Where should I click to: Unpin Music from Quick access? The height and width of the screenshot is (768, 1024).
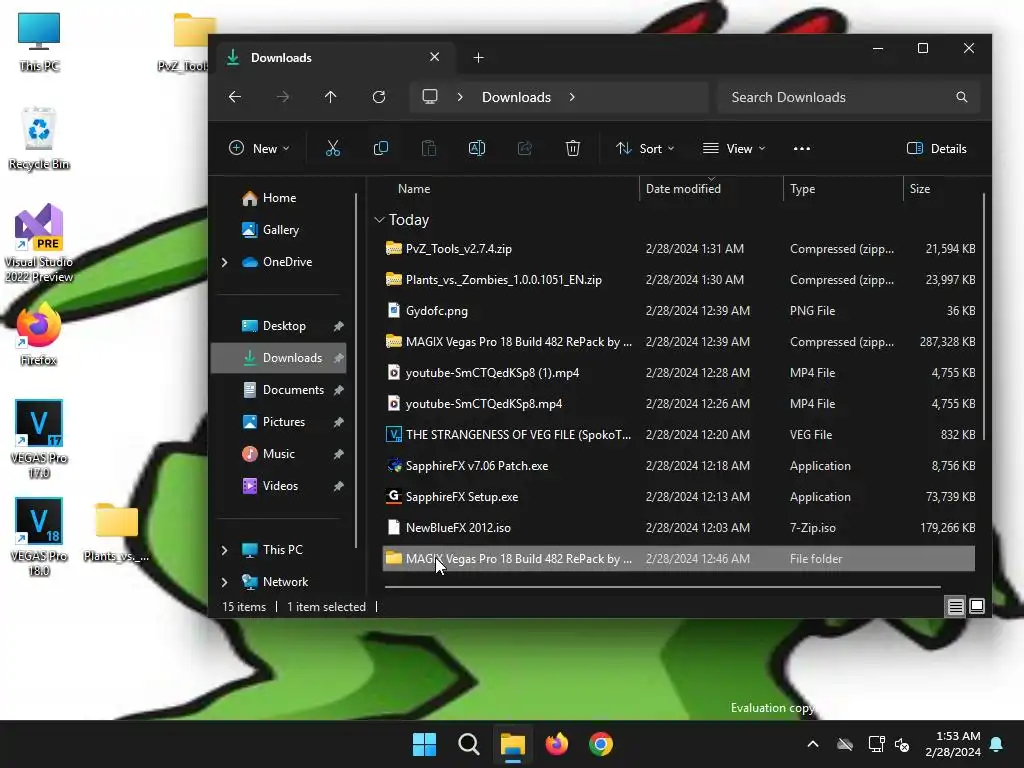click(x=338, y=454)
